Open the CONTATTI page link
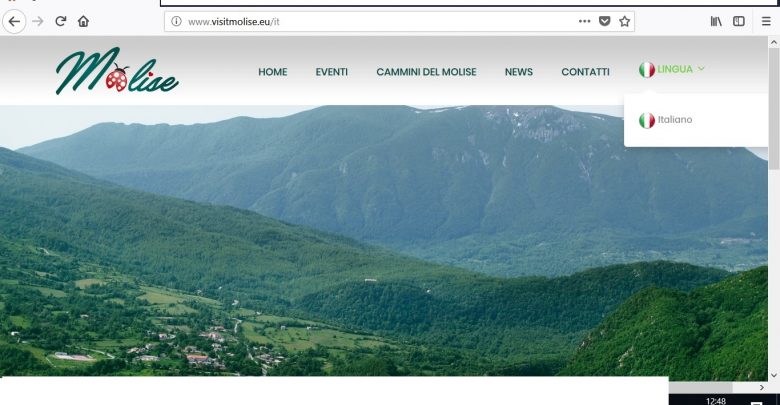Screen dimensions: 780x405 tap(585, 72)
